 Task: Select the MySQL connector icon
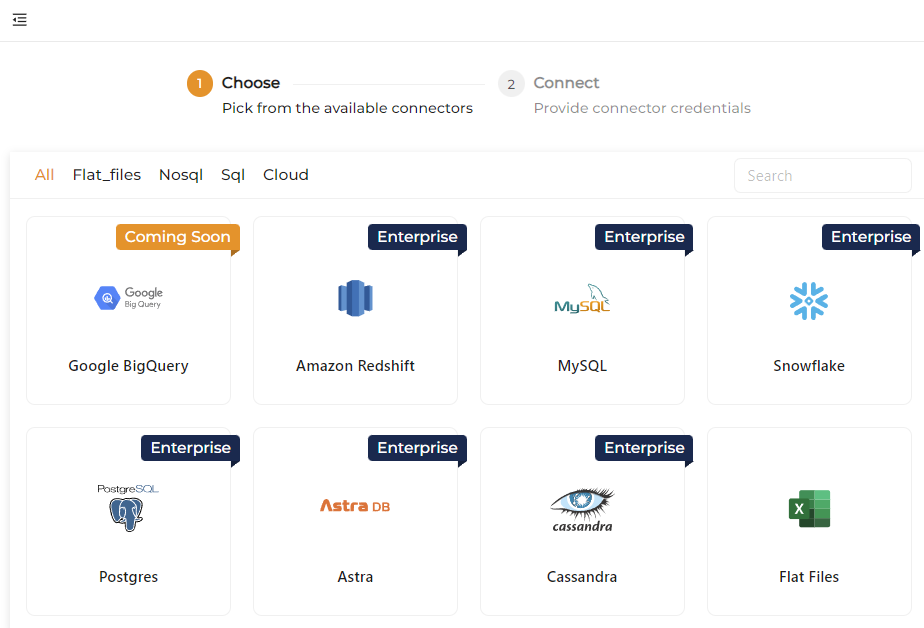[582, 297]
